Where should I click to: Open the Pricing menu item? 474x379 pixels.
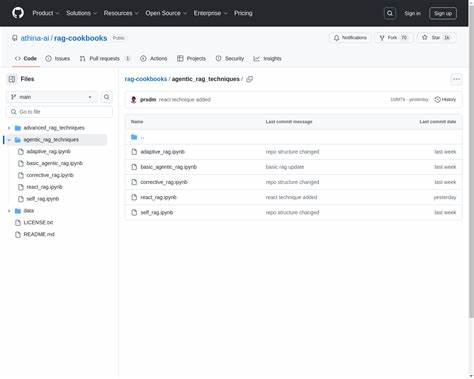243,13
